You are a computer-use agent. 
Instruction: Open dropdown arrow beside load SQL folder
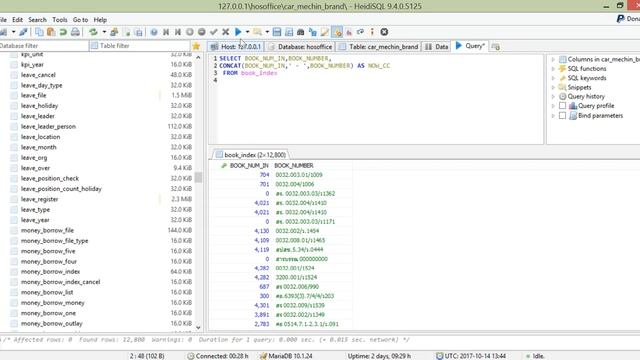(x=267, y=32)
